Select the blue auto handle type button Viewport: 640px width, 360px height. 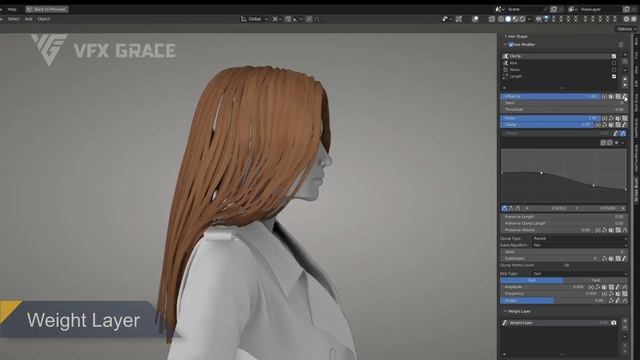click(504, 208)
